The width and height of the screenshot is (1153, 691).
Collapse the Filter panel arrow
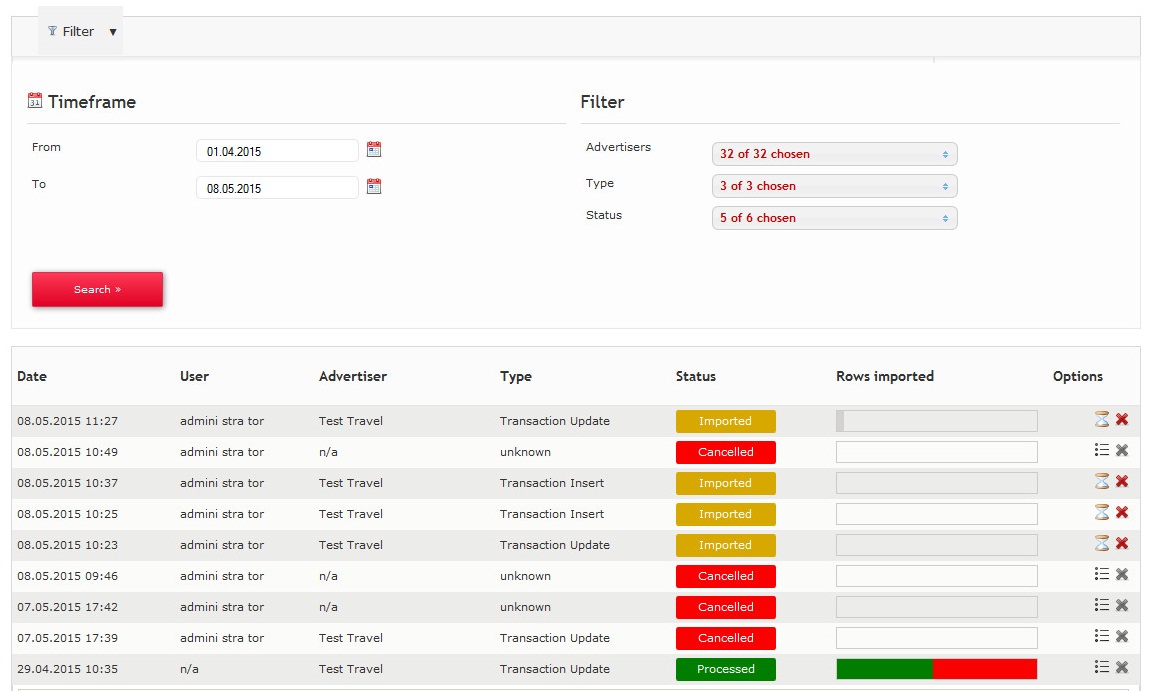(113, 32)
